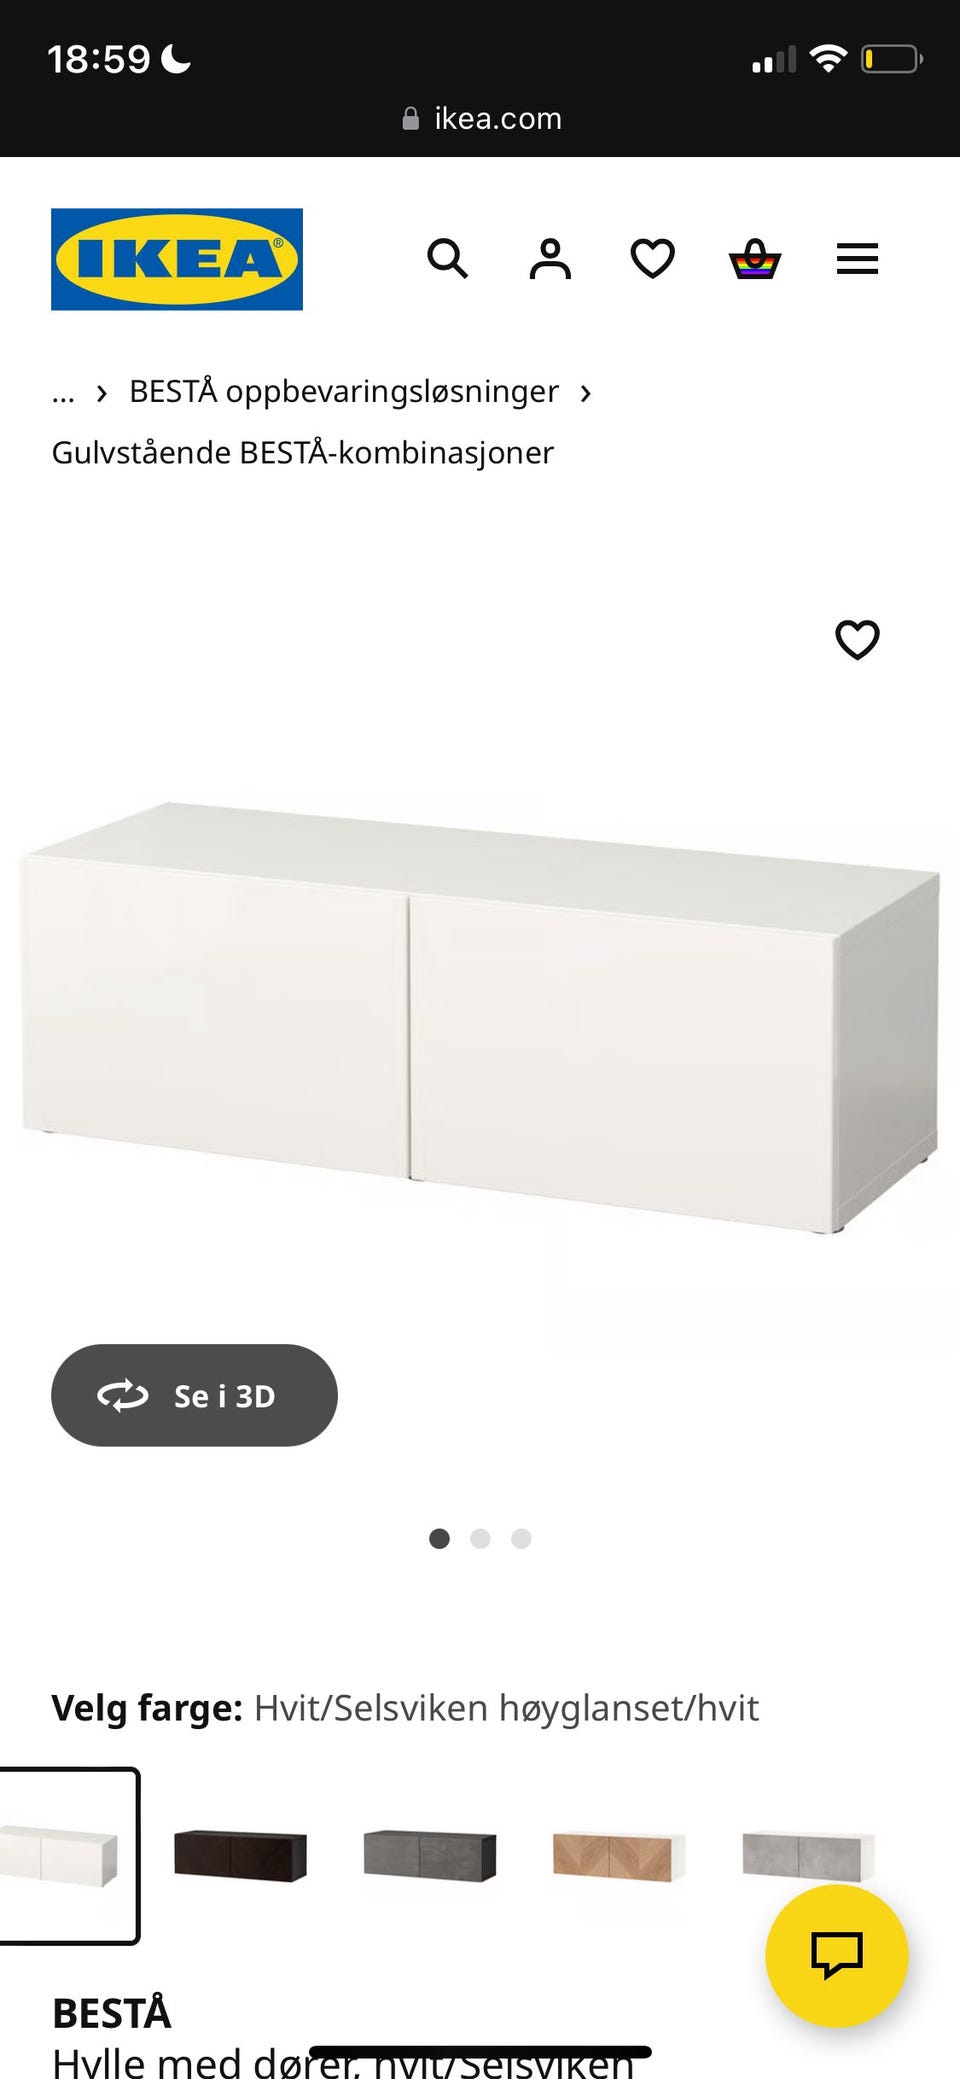
Task: Select the oak herringbone pattern variant
Action: (619, 1856)
